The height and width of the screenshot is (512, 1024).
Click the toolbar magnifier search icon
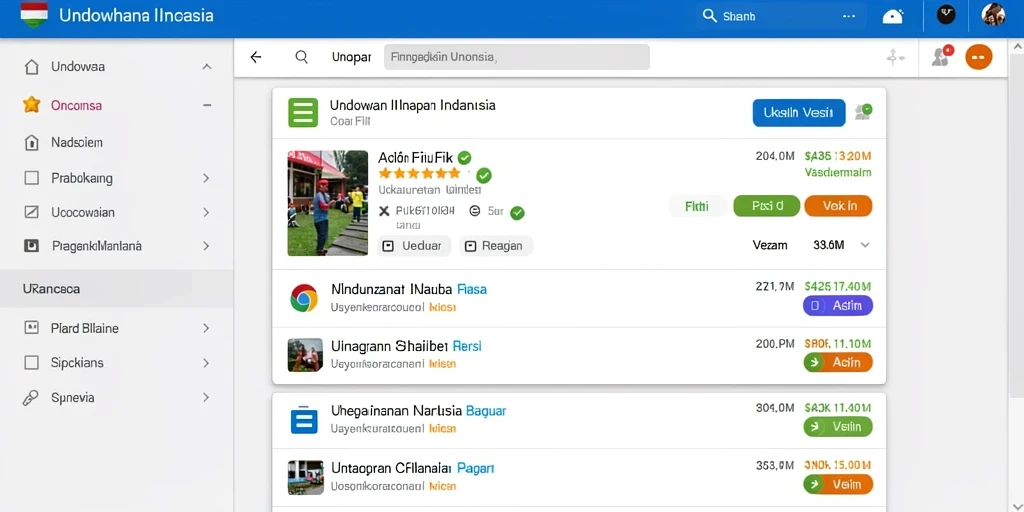(x=301, y=57)
